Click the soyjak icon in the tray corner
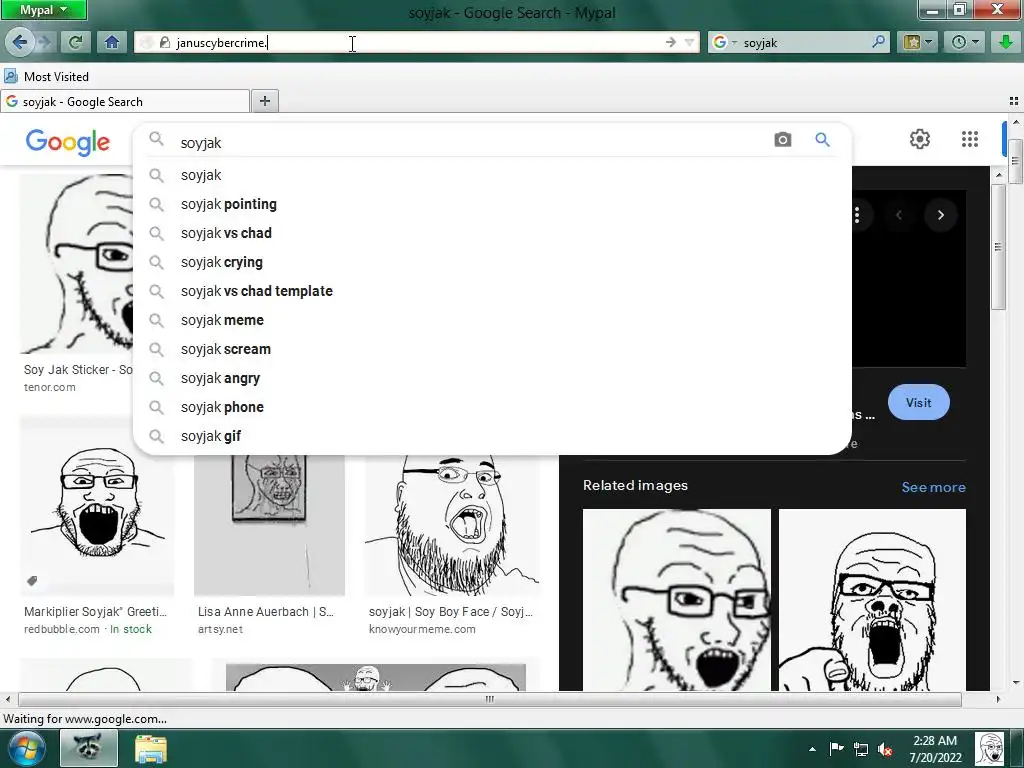The height and width of the screenshot is (768, 1024). point(990,749)
